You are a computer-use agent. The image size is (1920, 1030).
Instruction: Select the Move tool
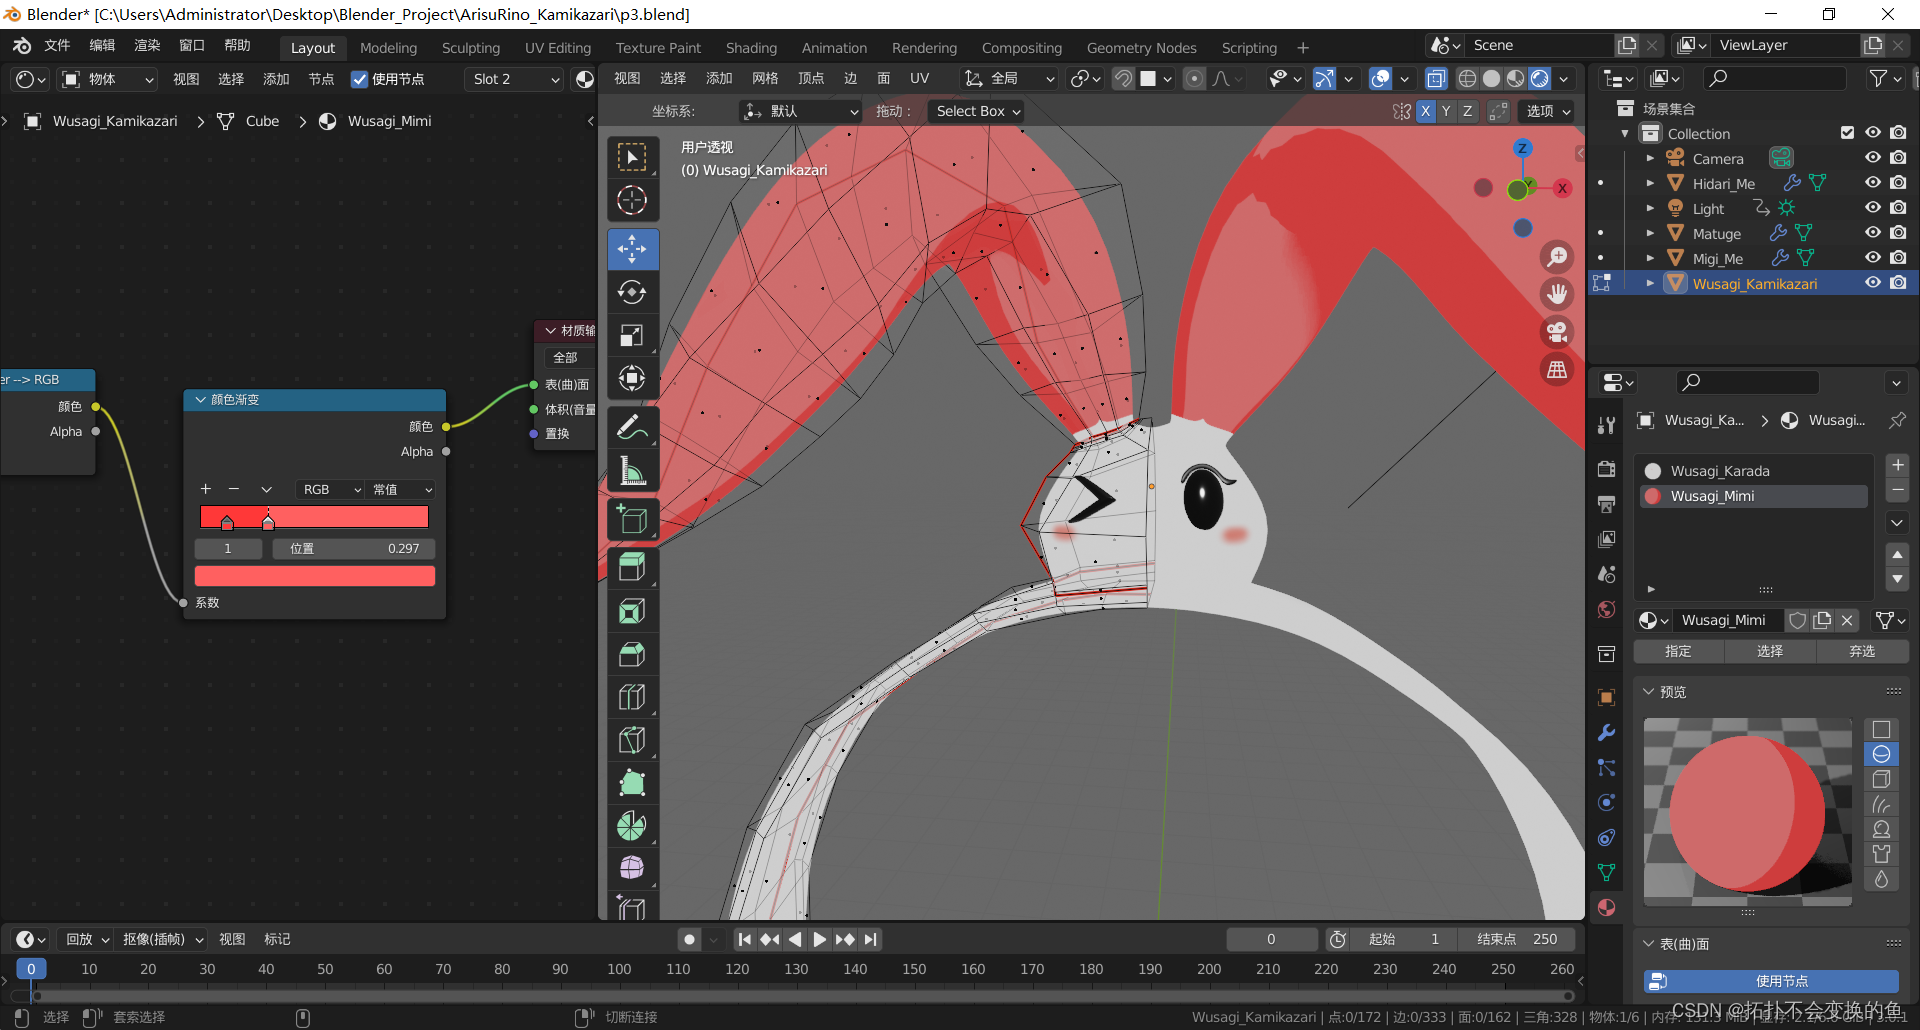[632, 249]
